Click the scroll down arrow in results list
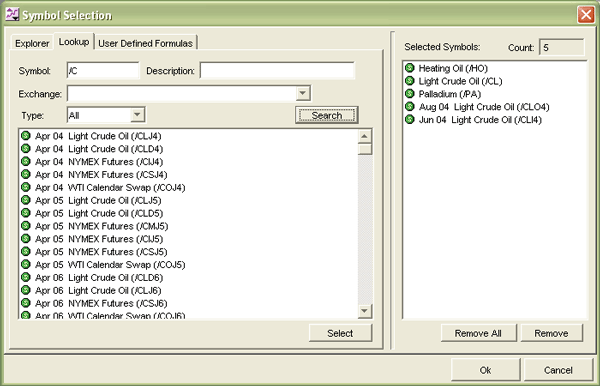This screenshot has width=600, height=386. click(364, 311)
